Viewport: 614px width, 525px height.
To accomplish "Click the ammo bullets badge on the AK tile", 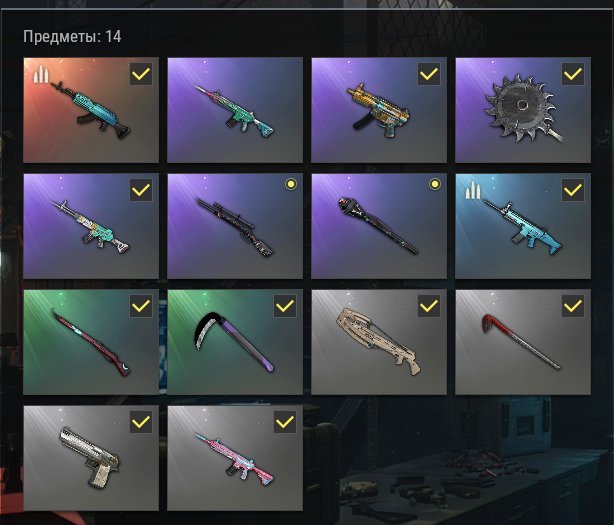I will (41, 74).
